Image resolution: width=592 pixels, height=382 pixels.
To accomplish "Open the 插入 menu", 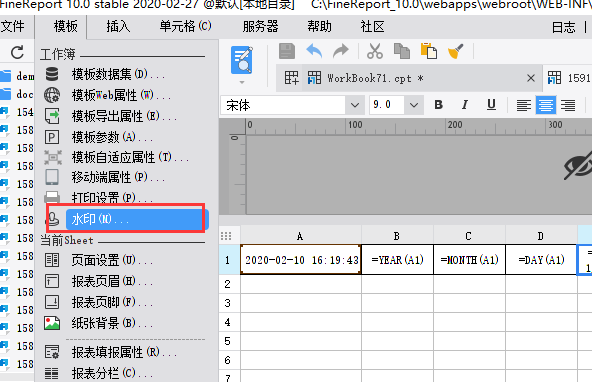I will [x=118, y=27].
